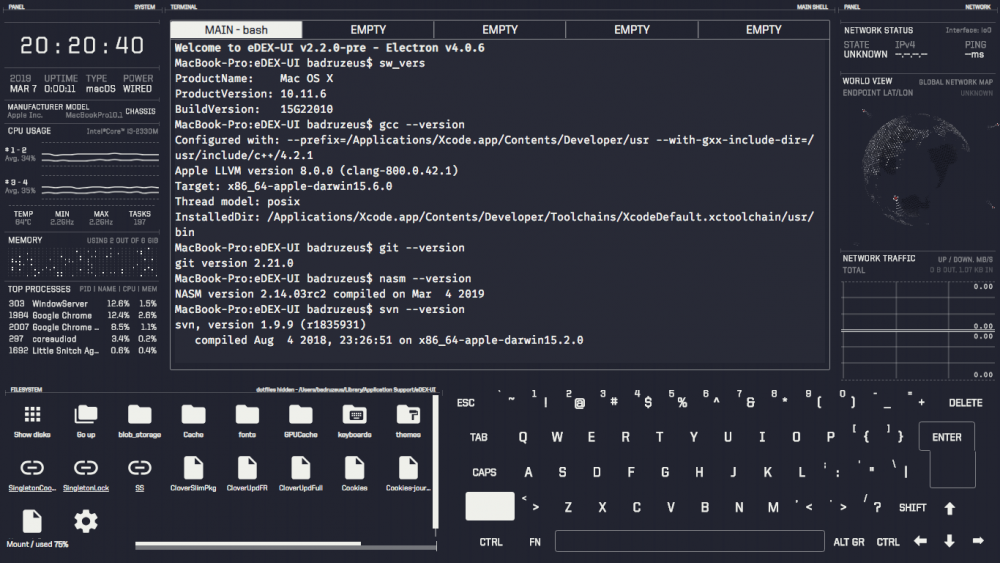Click the 20:20:40 clock

coord(82,45)
